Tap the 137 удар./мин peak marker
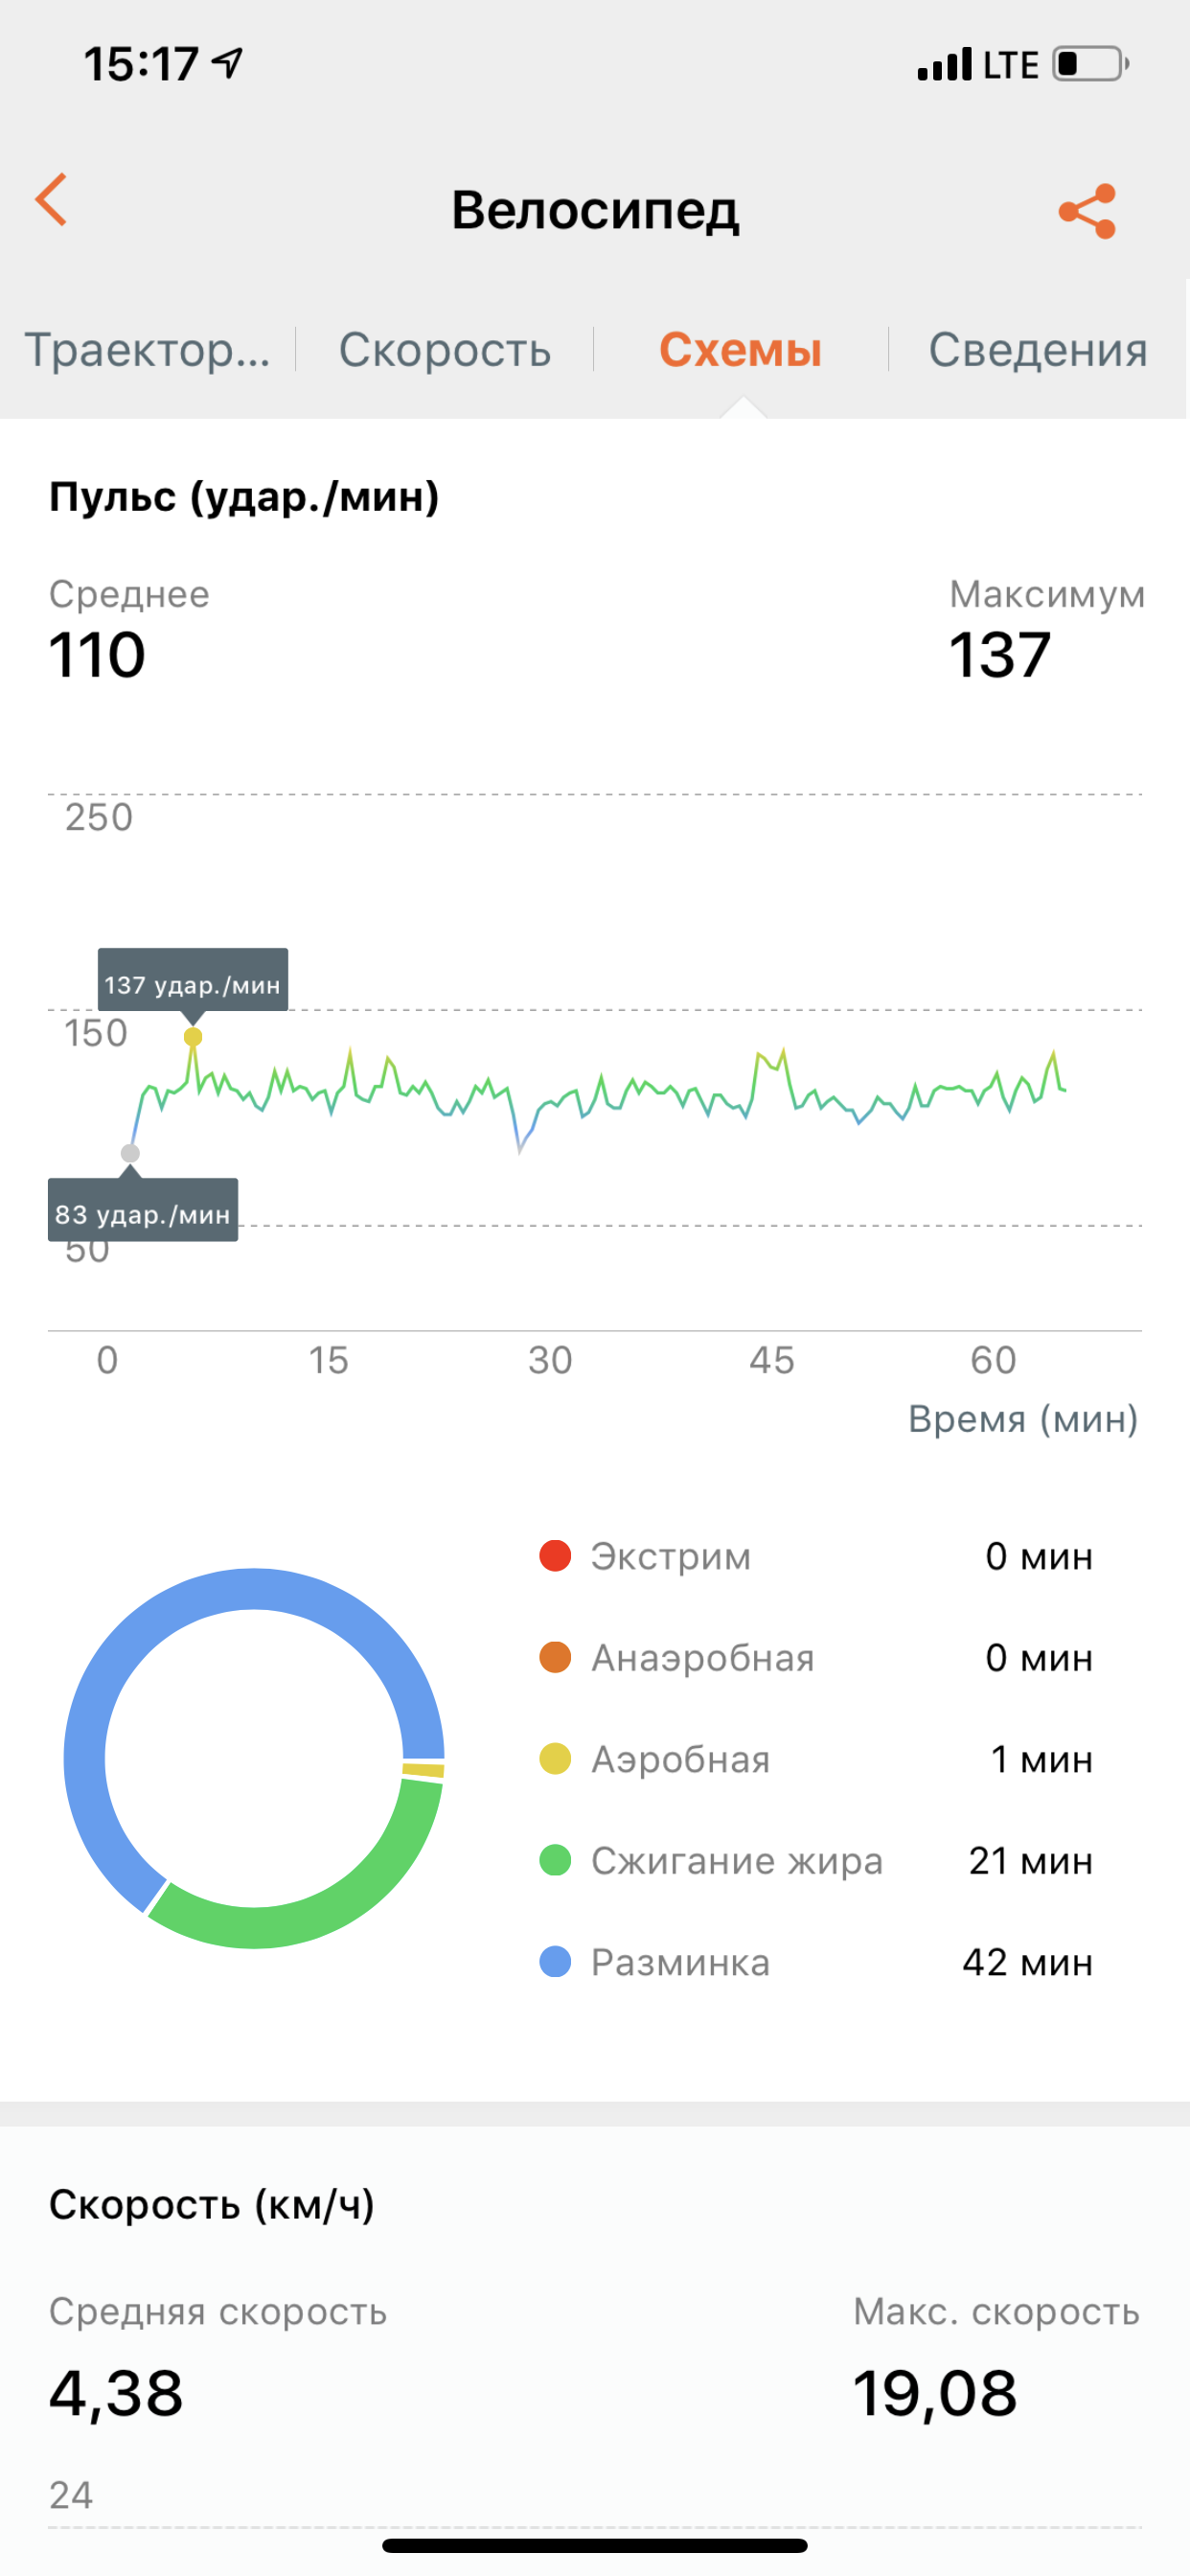This screenshot has width=1190, height=2576. [x=193, y=1037]
